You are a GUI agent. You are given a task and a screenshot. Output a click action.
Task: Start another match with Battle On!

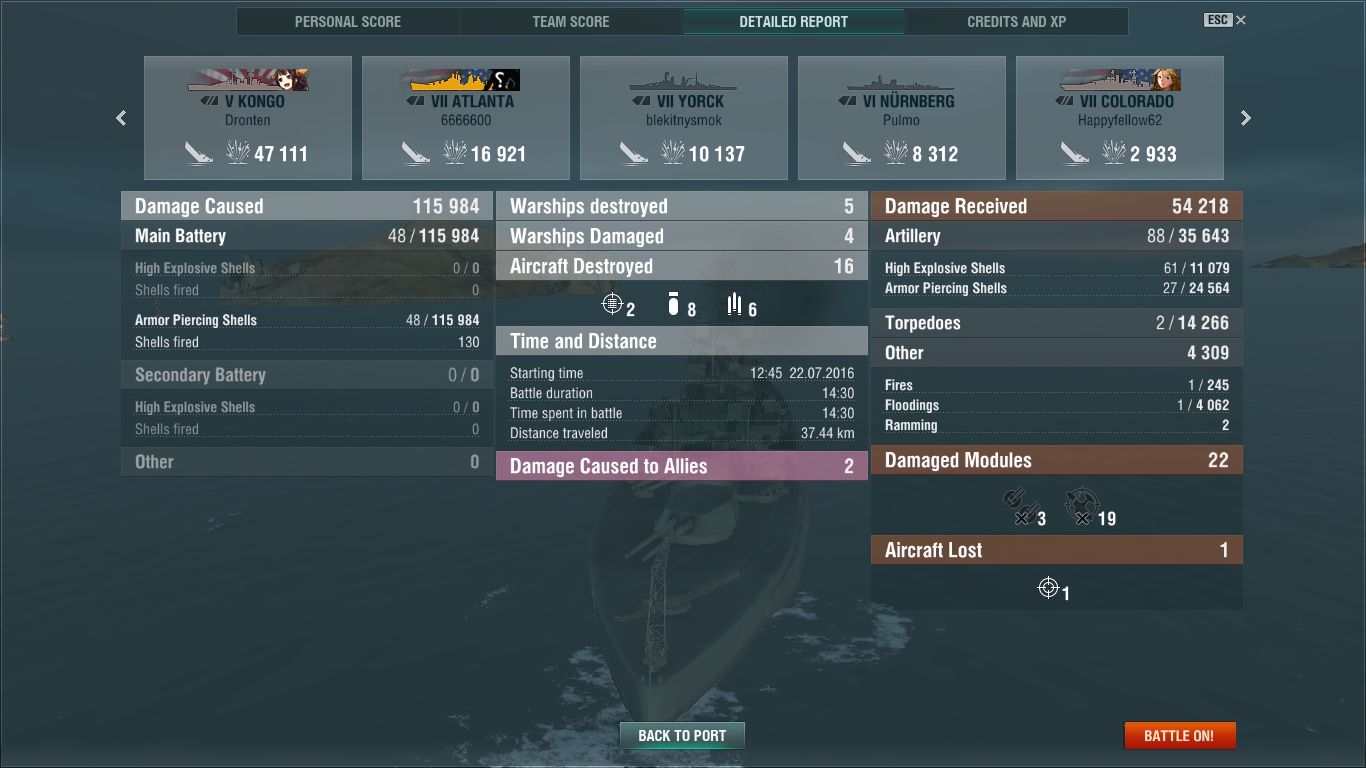point(1180,736)
